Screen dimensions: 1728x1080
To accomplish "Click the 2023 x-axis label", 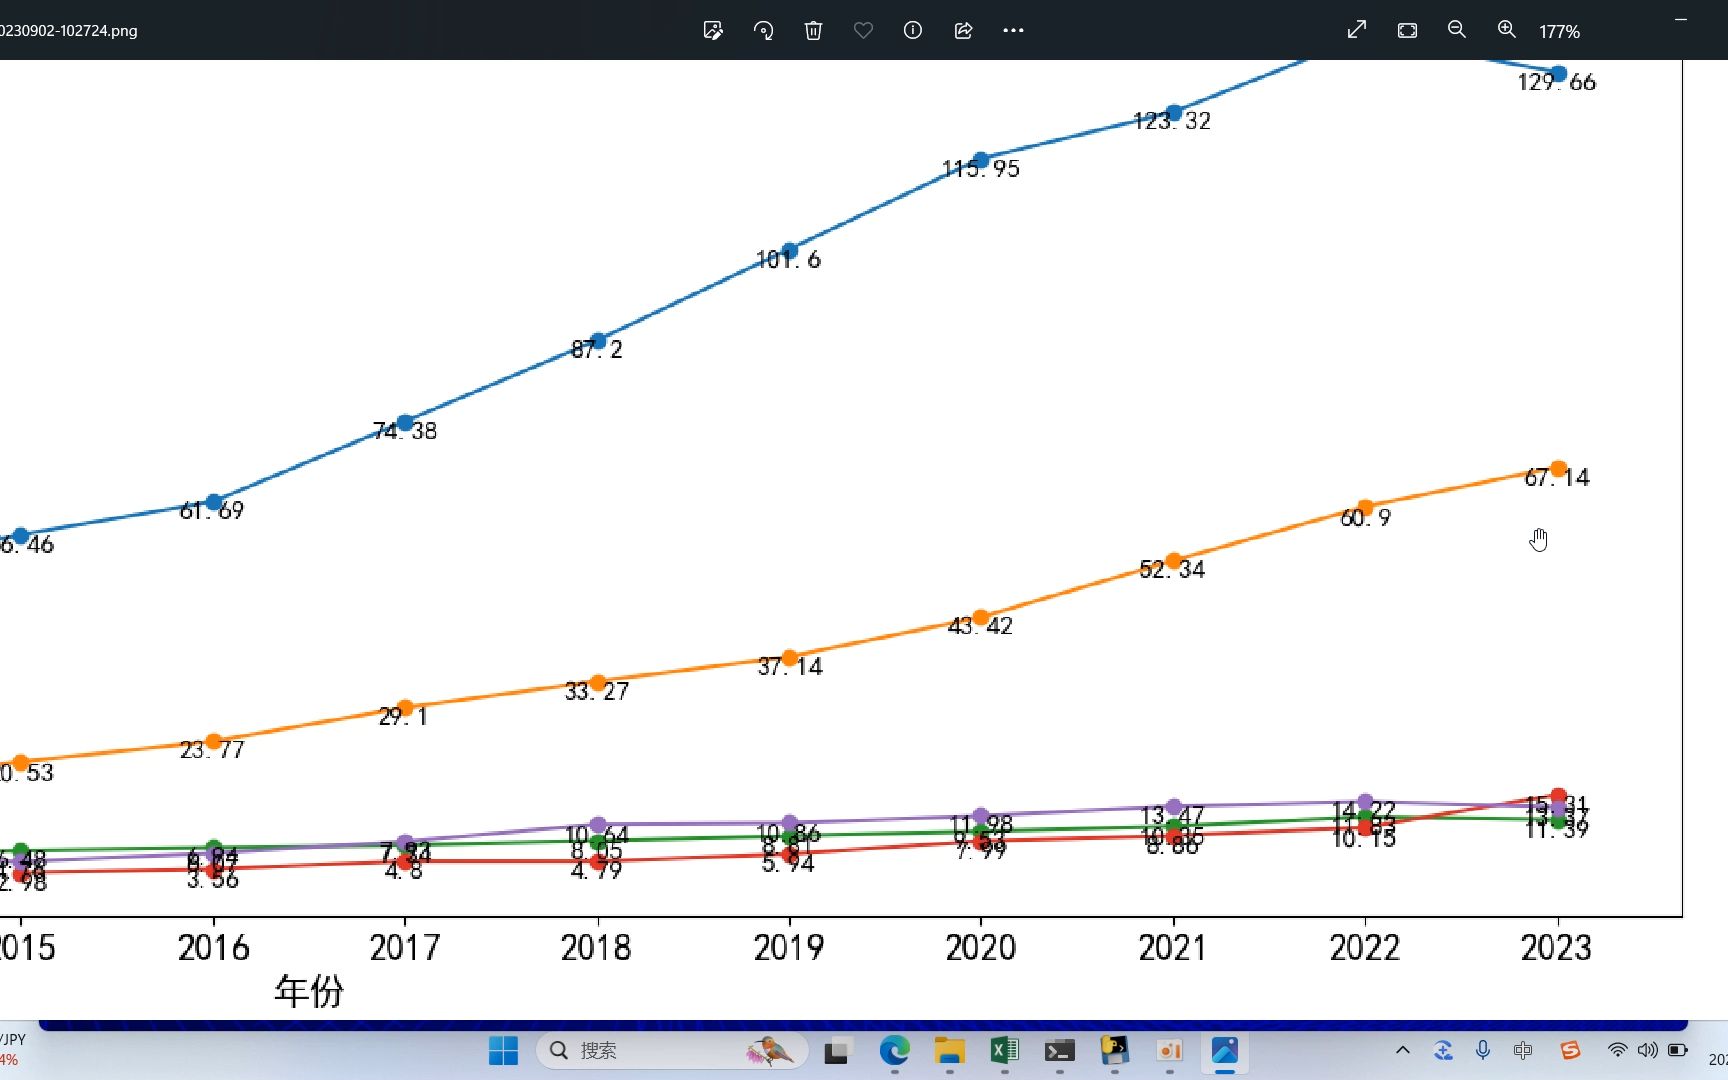I will (1556, 947).
